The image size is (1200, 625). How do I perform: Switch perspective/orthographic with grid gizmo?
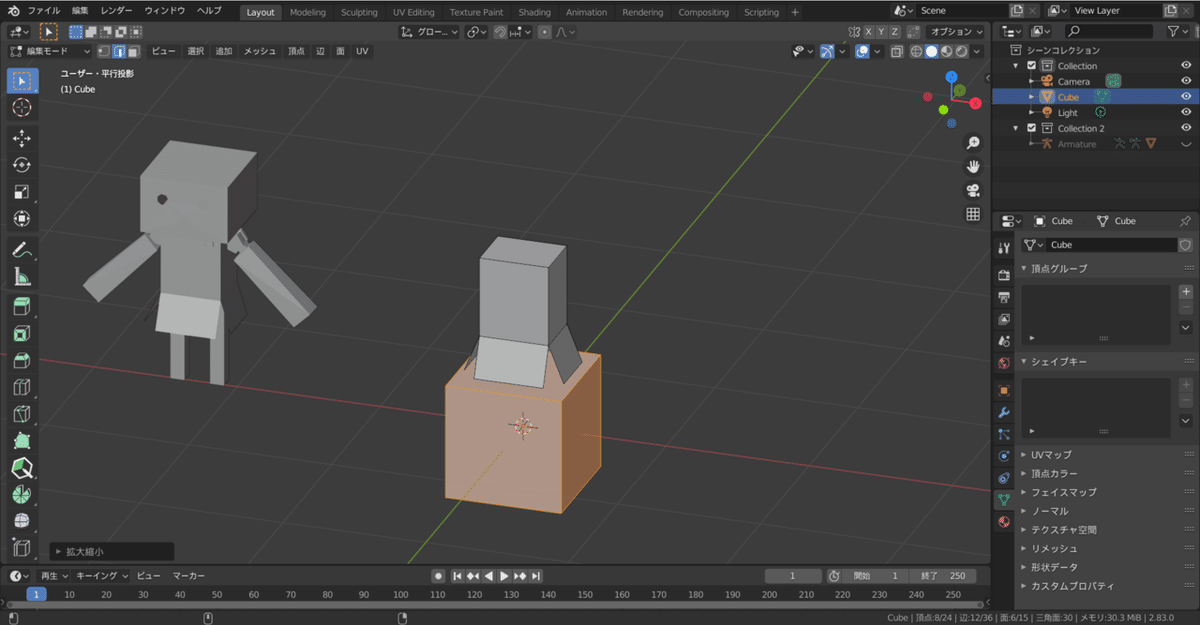pos(973,214)
